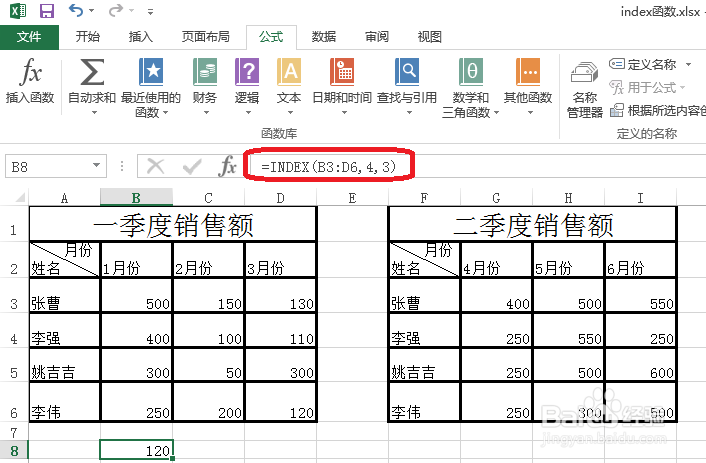Screen dimensions: 706x463
Task: Click 根据所选内容创建 button
Action: (658, 110)
